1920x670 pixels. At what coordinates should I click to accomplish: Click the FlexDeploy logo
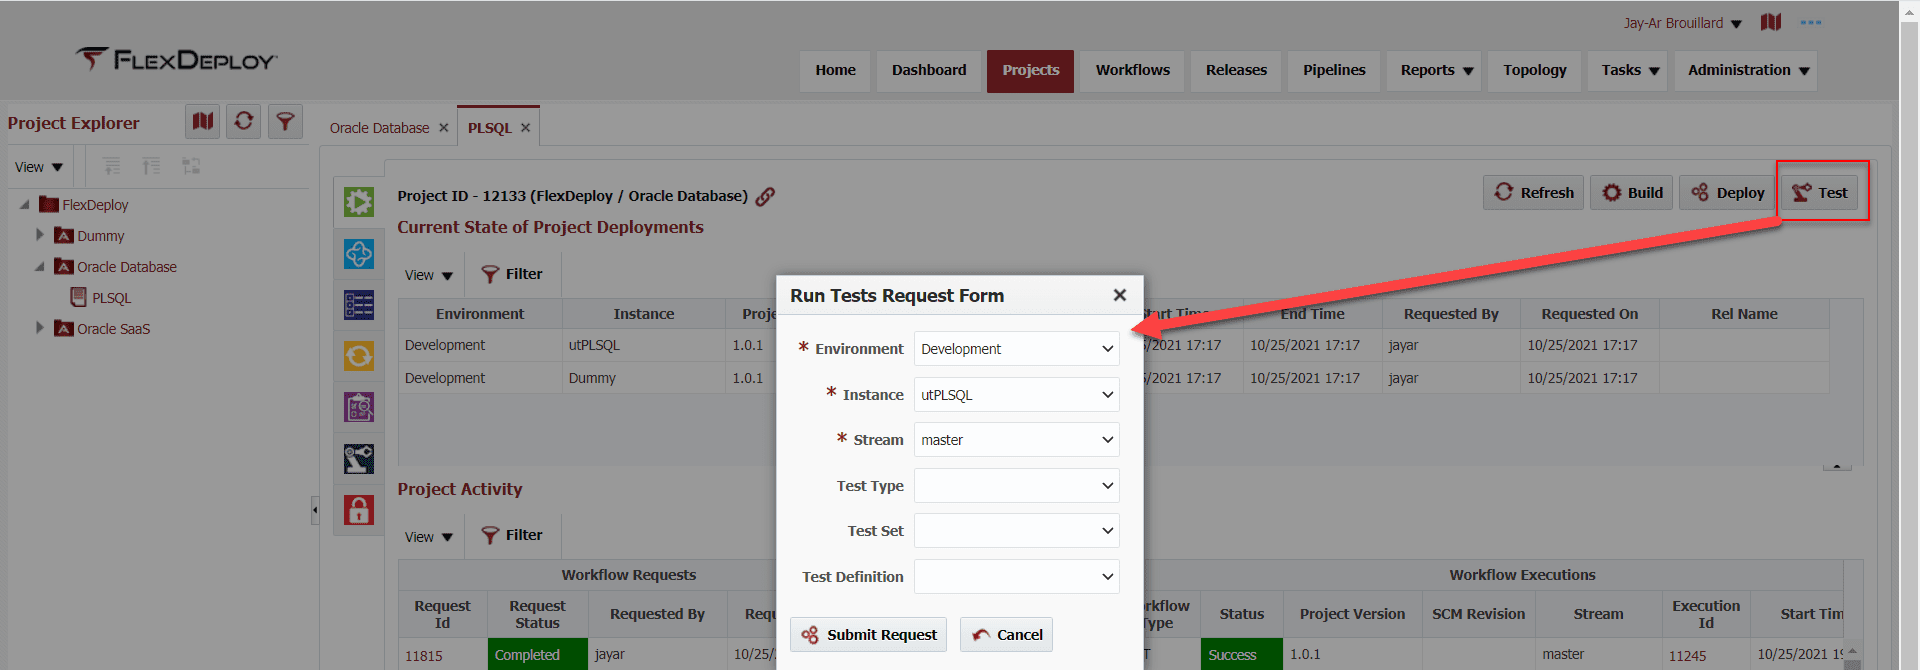point(177,60)
